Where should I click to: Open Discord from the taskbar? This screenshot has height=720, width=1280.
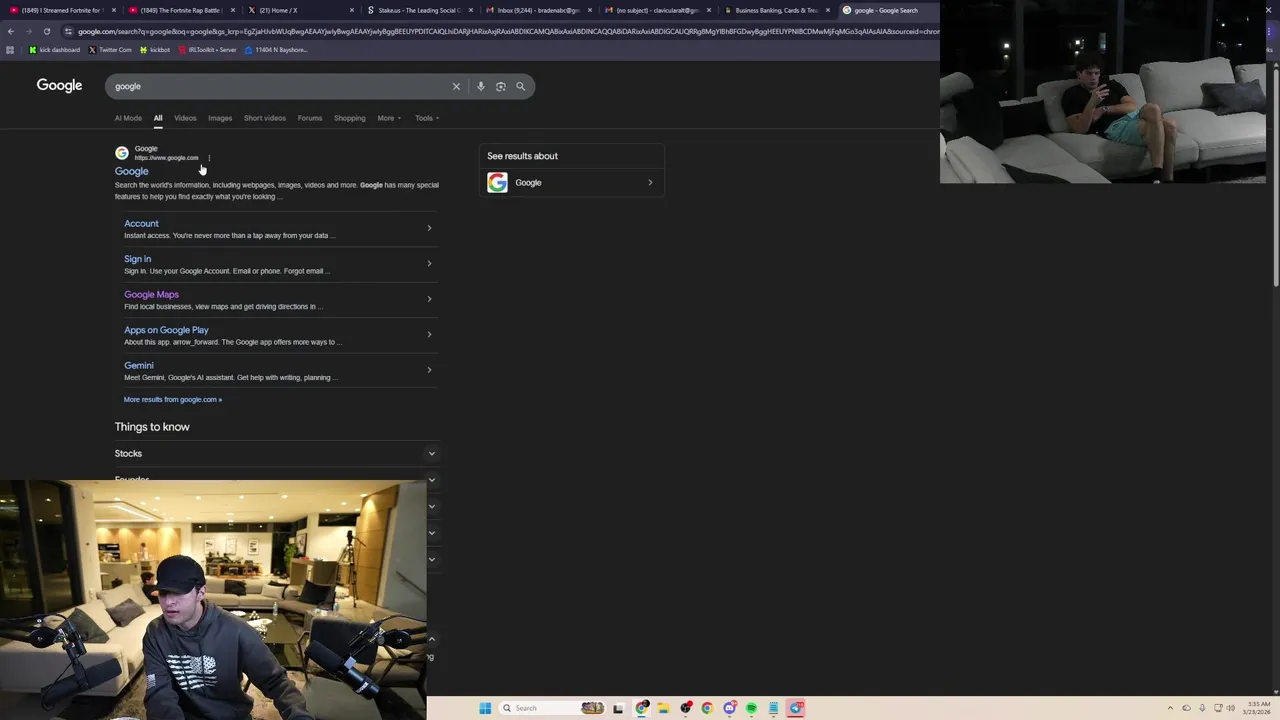(x=730, y=708)
